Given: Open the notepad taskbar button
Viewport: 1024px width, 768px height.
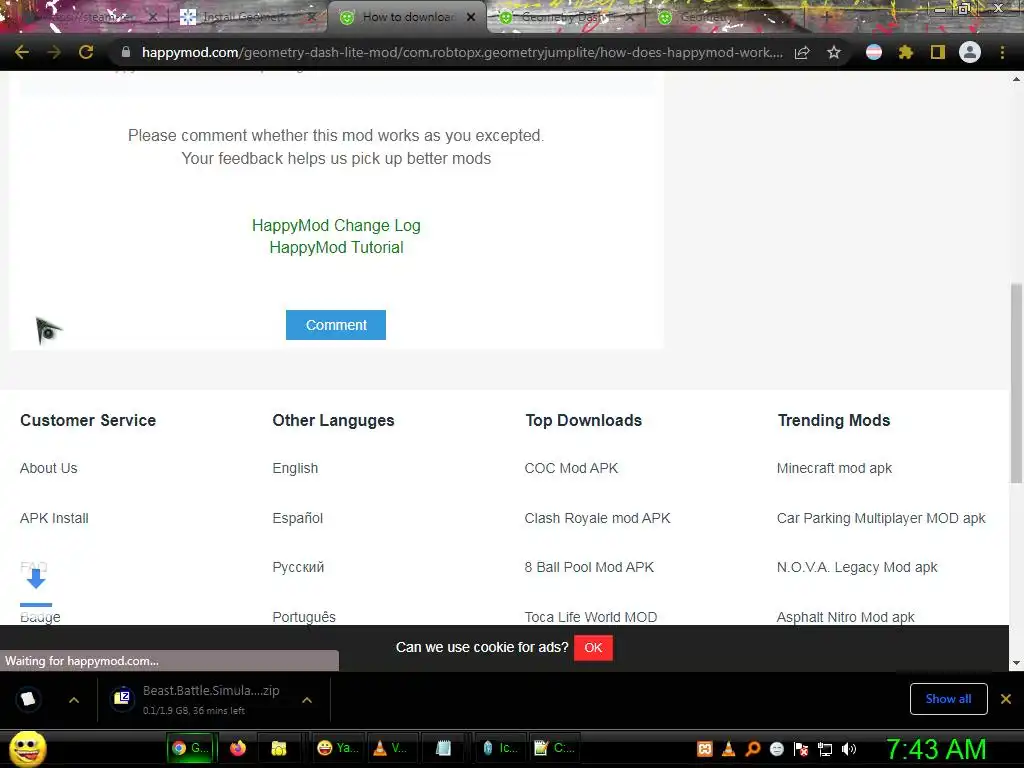Looking at the screenshot, I should tap(443, 748).
